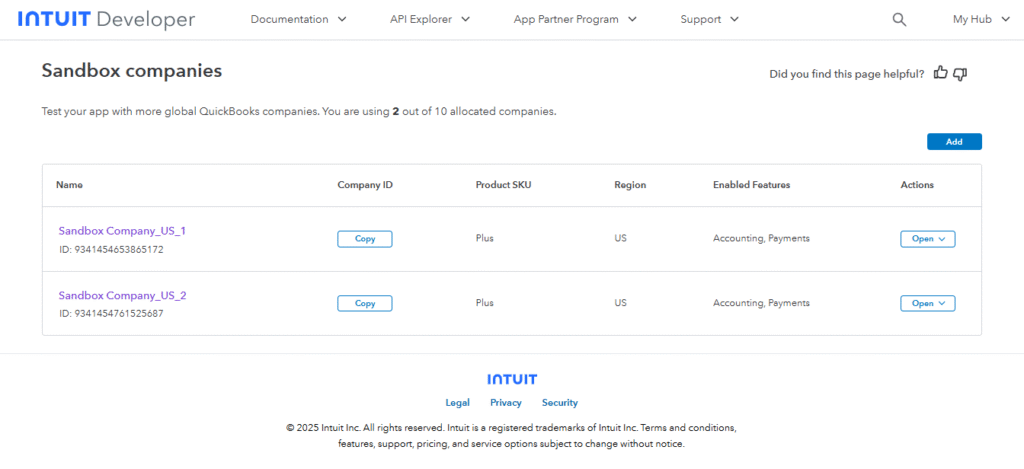
Task: Open the Security footer link
Action: (x=560, y=403)
